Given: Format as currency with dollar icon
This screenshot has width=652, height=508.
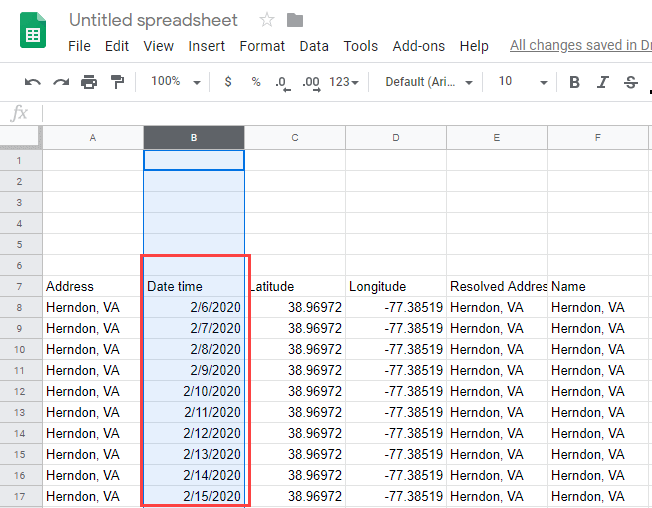Looking at the screenshot, I should (228, 82).
